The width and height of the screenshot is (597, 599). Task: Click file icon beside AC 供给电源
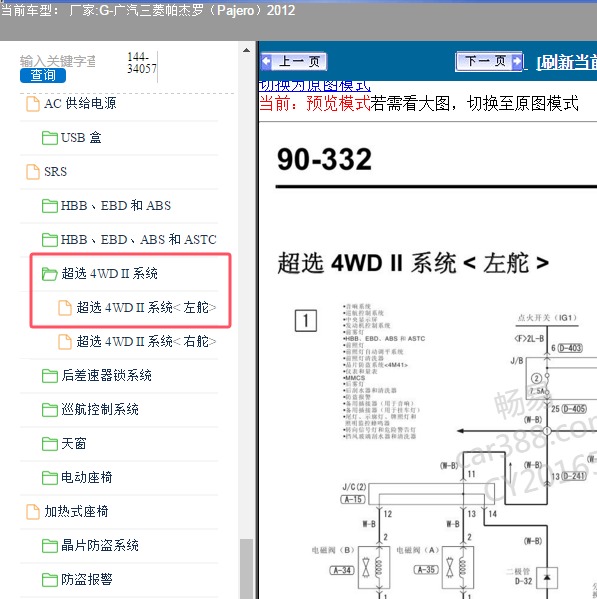tap(33, 104)
